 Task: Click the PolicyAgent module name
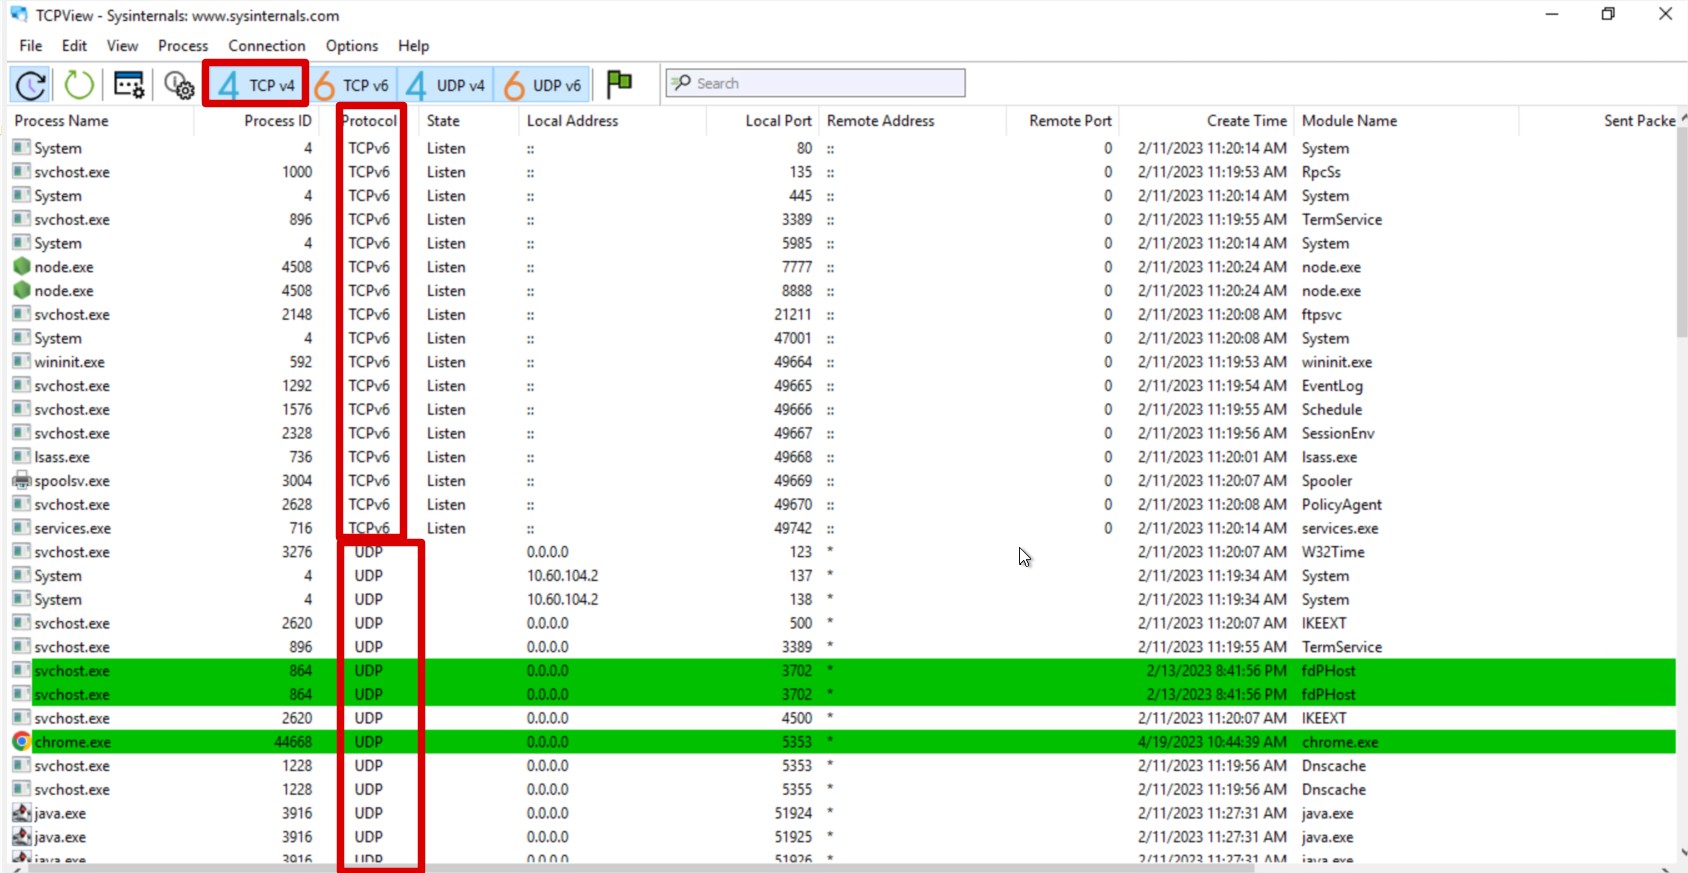pyautogui.click(x=1342, y=505)
